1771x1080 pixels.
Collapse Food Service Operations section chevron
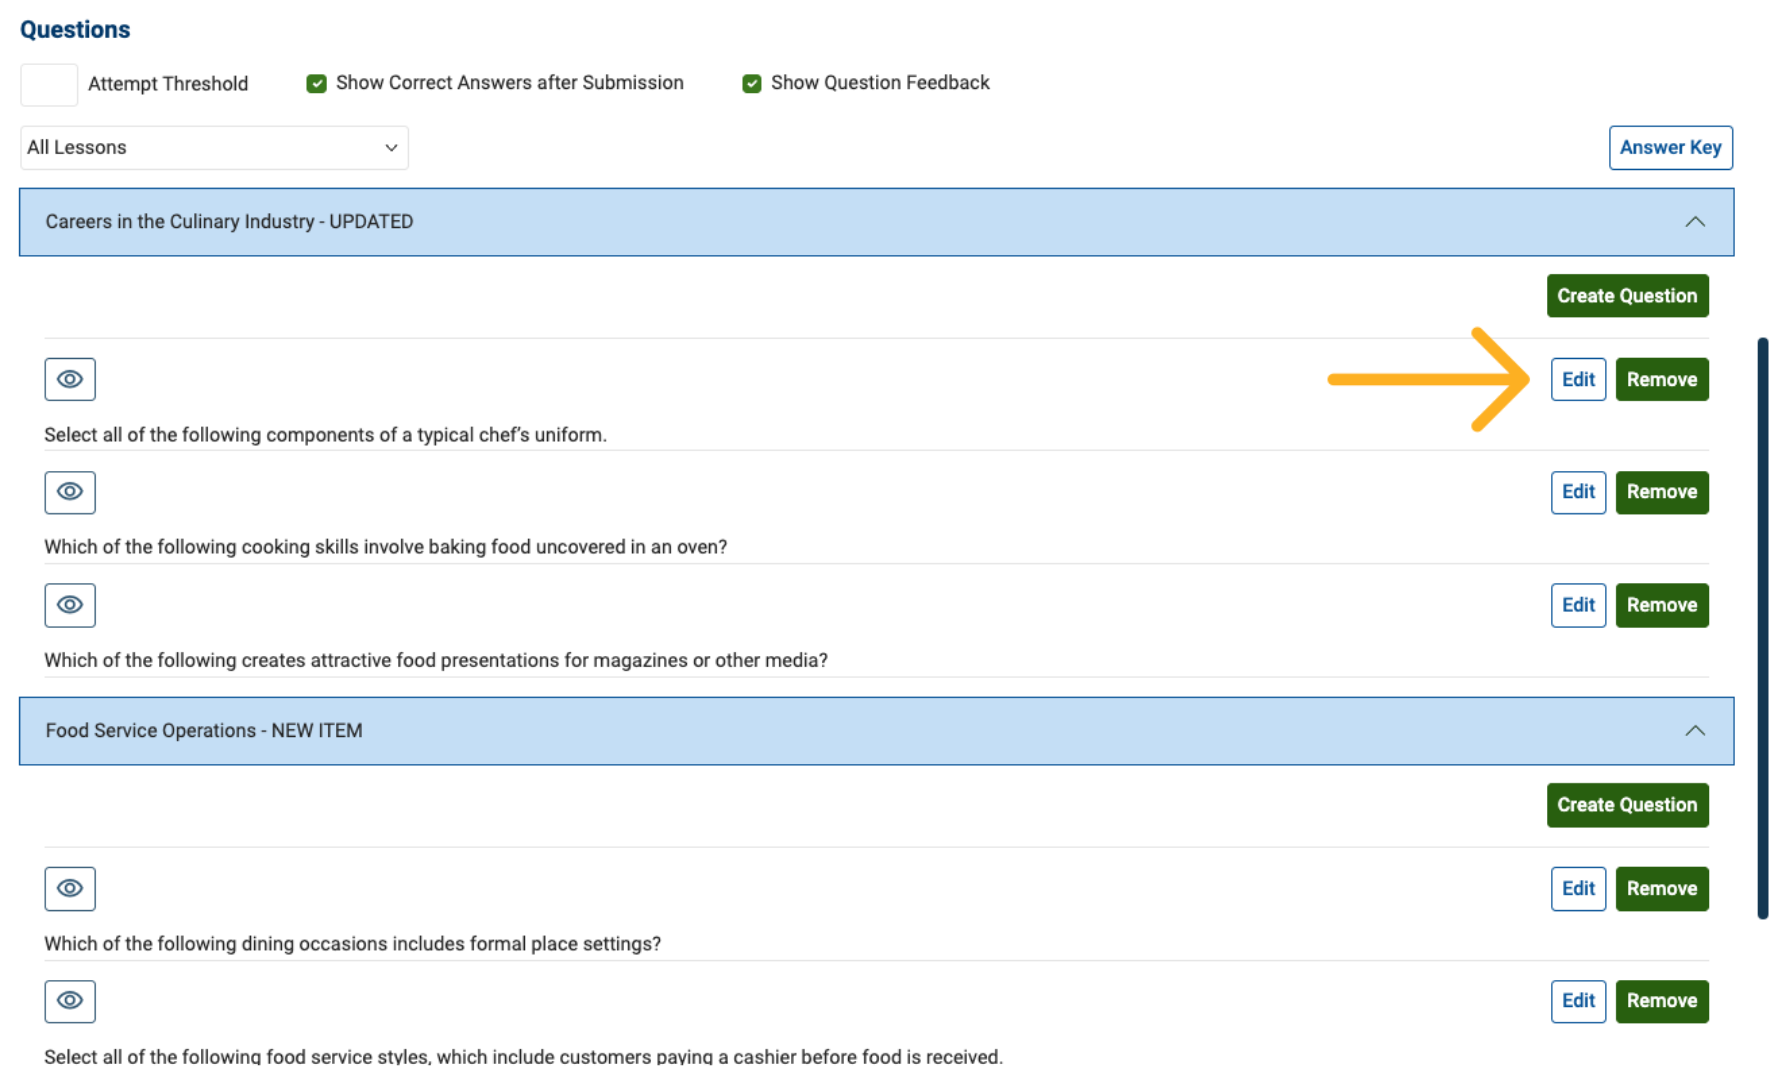point(1694,731)
